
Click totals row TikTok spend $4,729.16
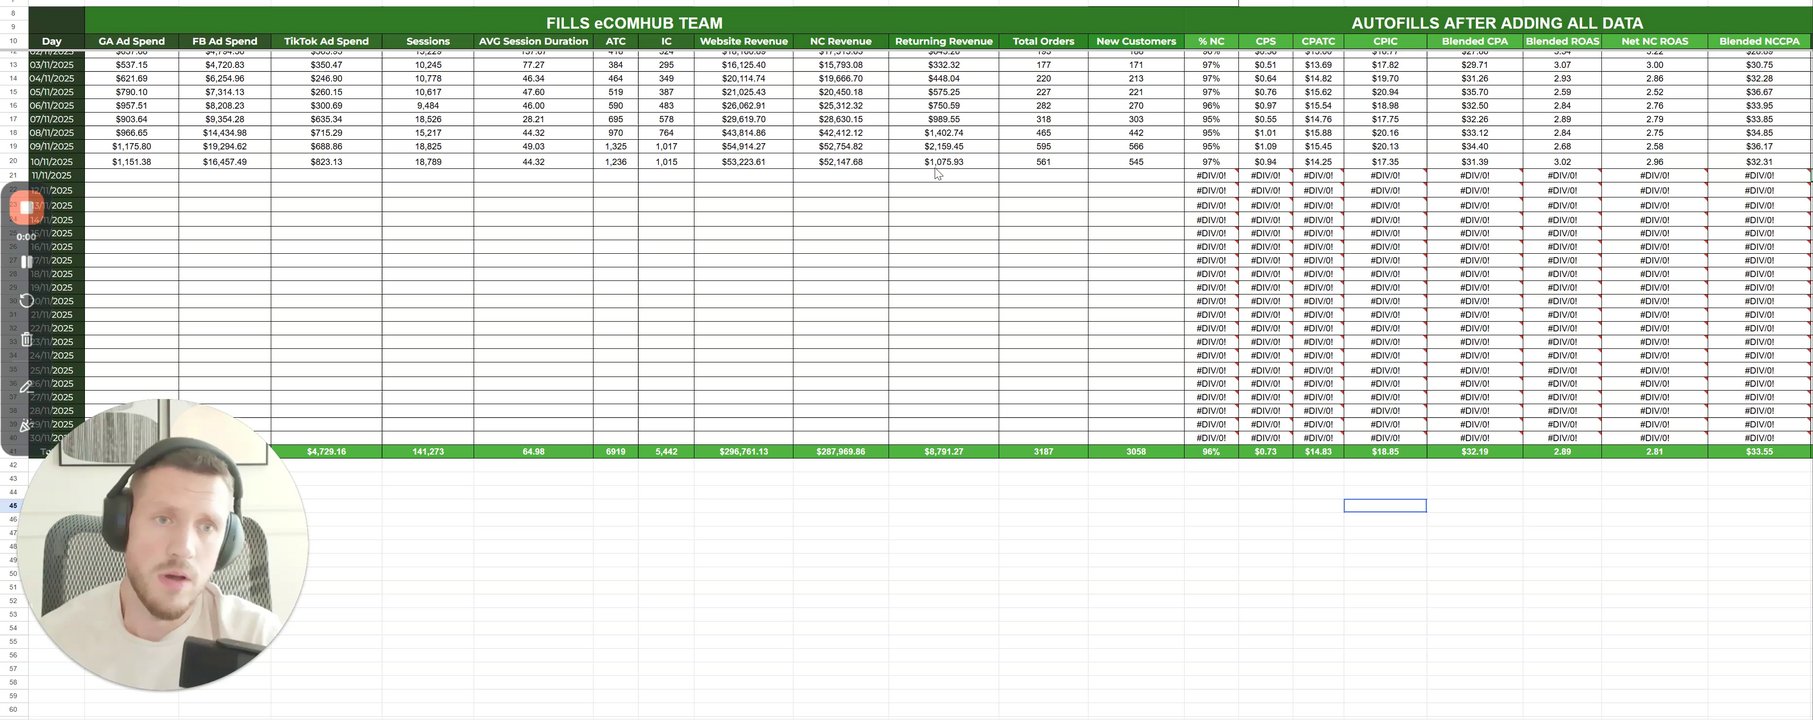click(326, 451)
